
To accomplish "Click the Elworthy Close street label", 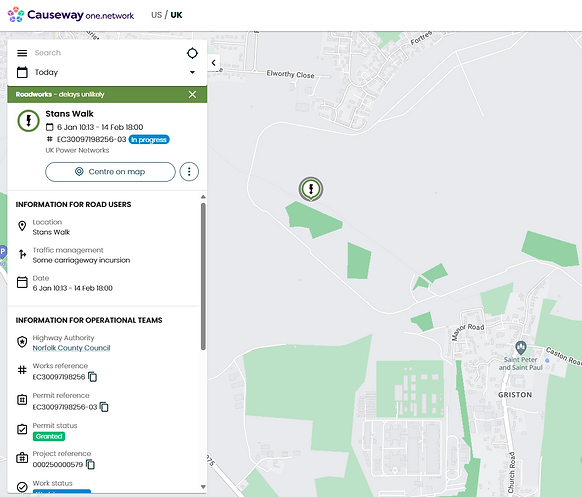I will coord(290,74).
